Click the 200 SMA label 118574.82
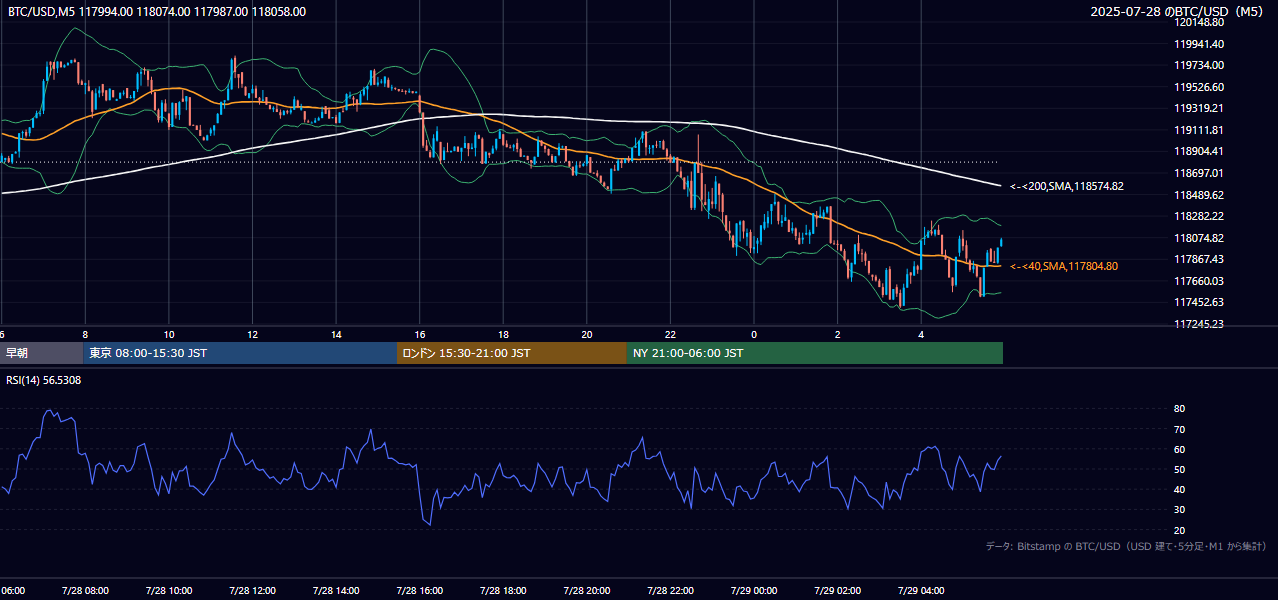The image size is (1278, 600). tap(1067, 186)
